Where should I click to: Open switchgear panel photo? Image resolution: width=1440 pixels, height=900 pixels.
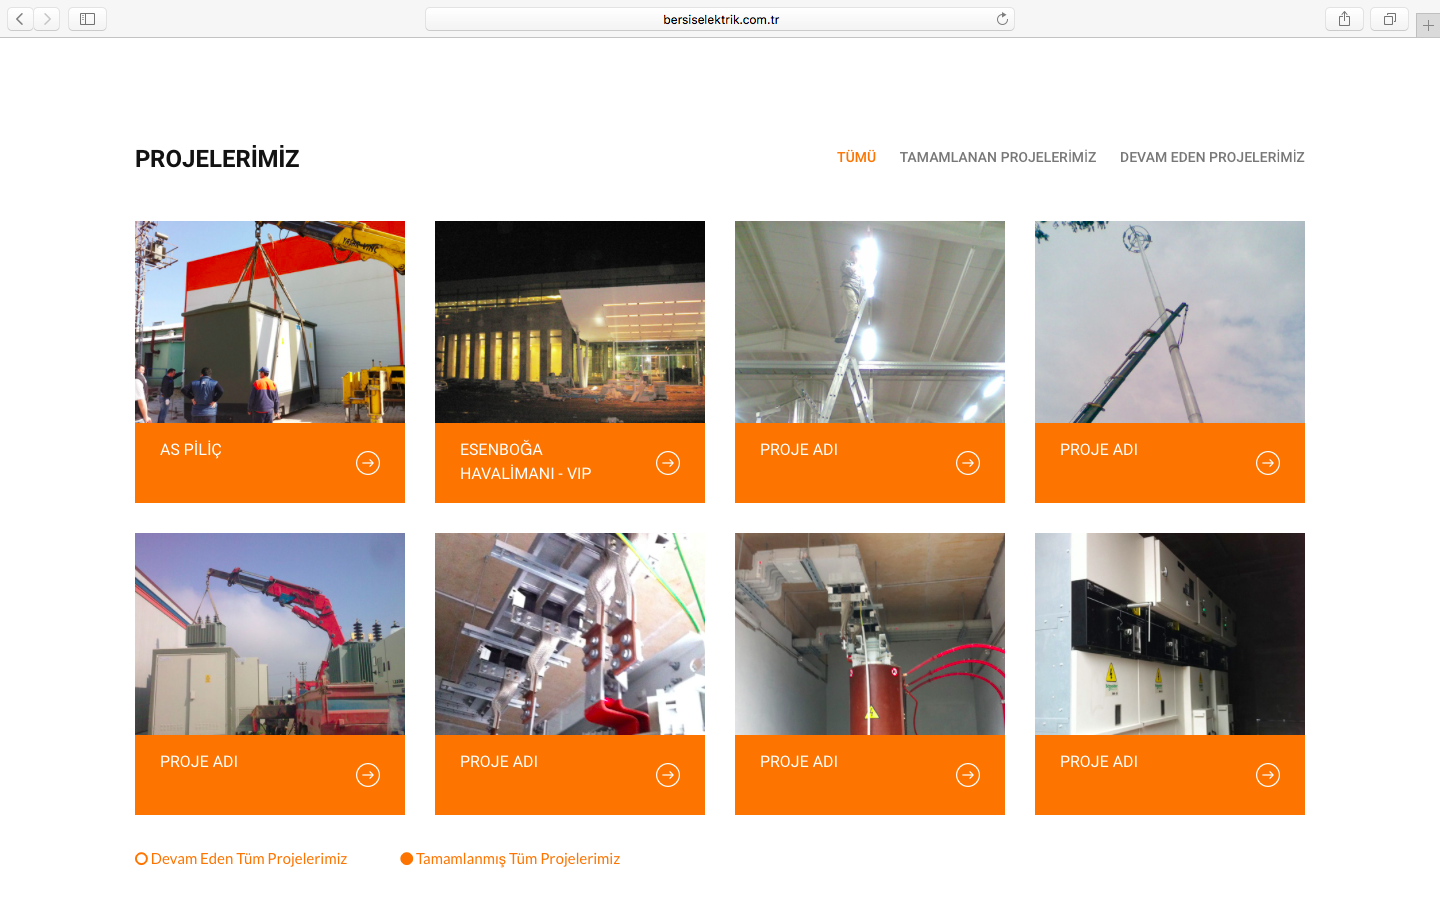1170,634
